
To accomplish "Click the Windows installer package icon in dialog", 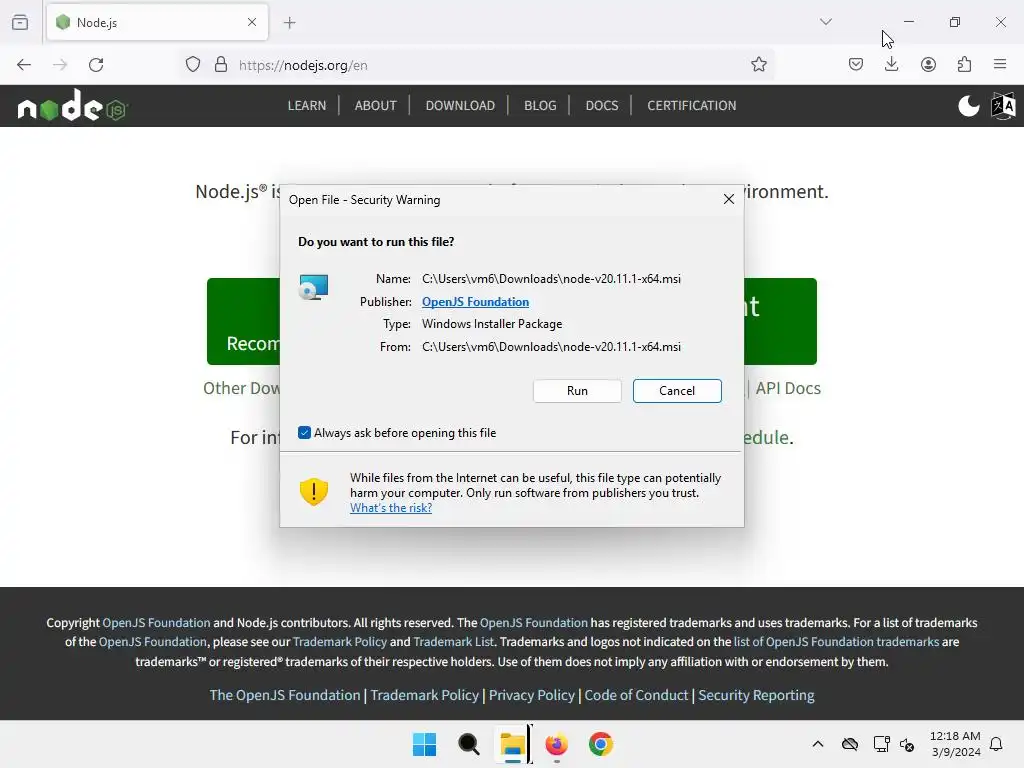I will coord(313,287).
